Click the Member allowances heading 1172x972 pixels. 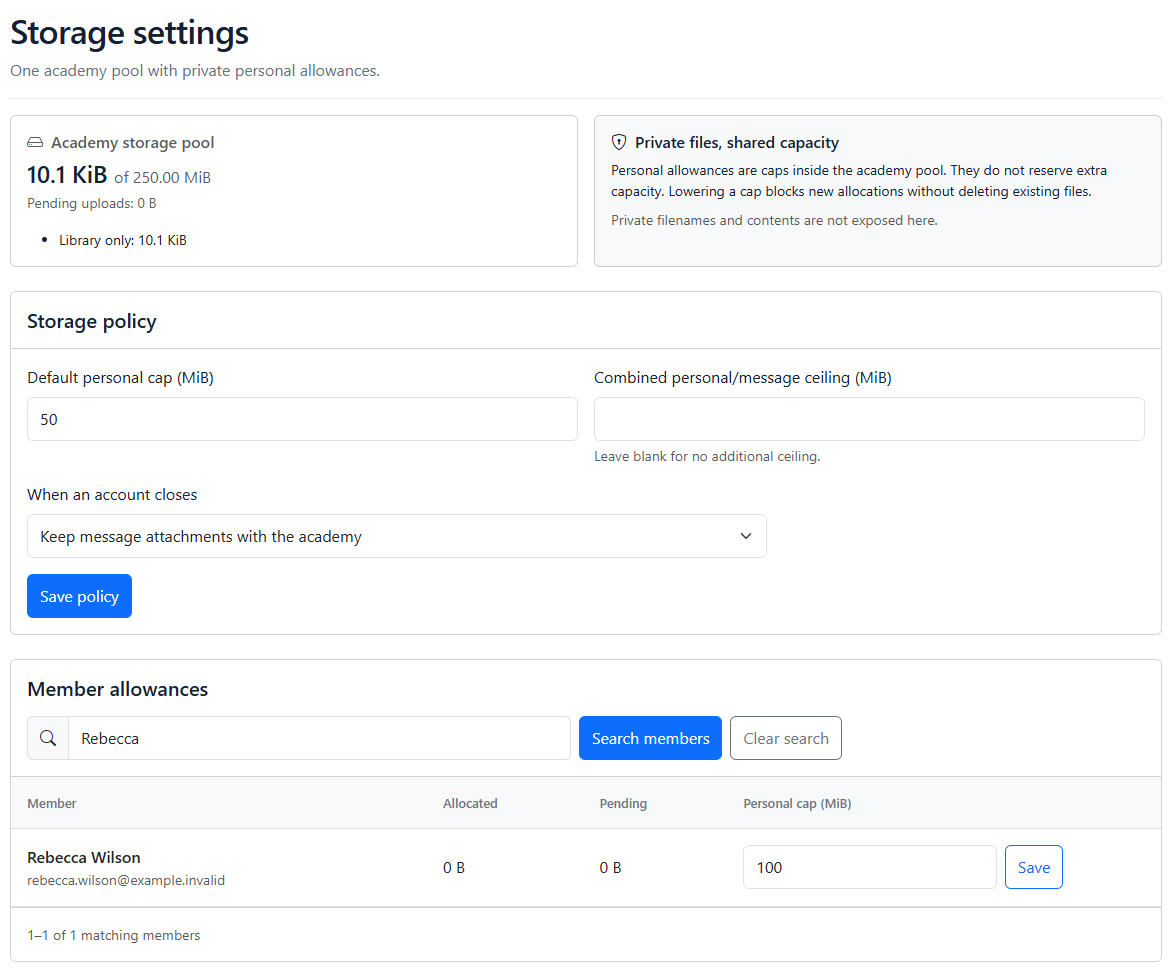117,689
